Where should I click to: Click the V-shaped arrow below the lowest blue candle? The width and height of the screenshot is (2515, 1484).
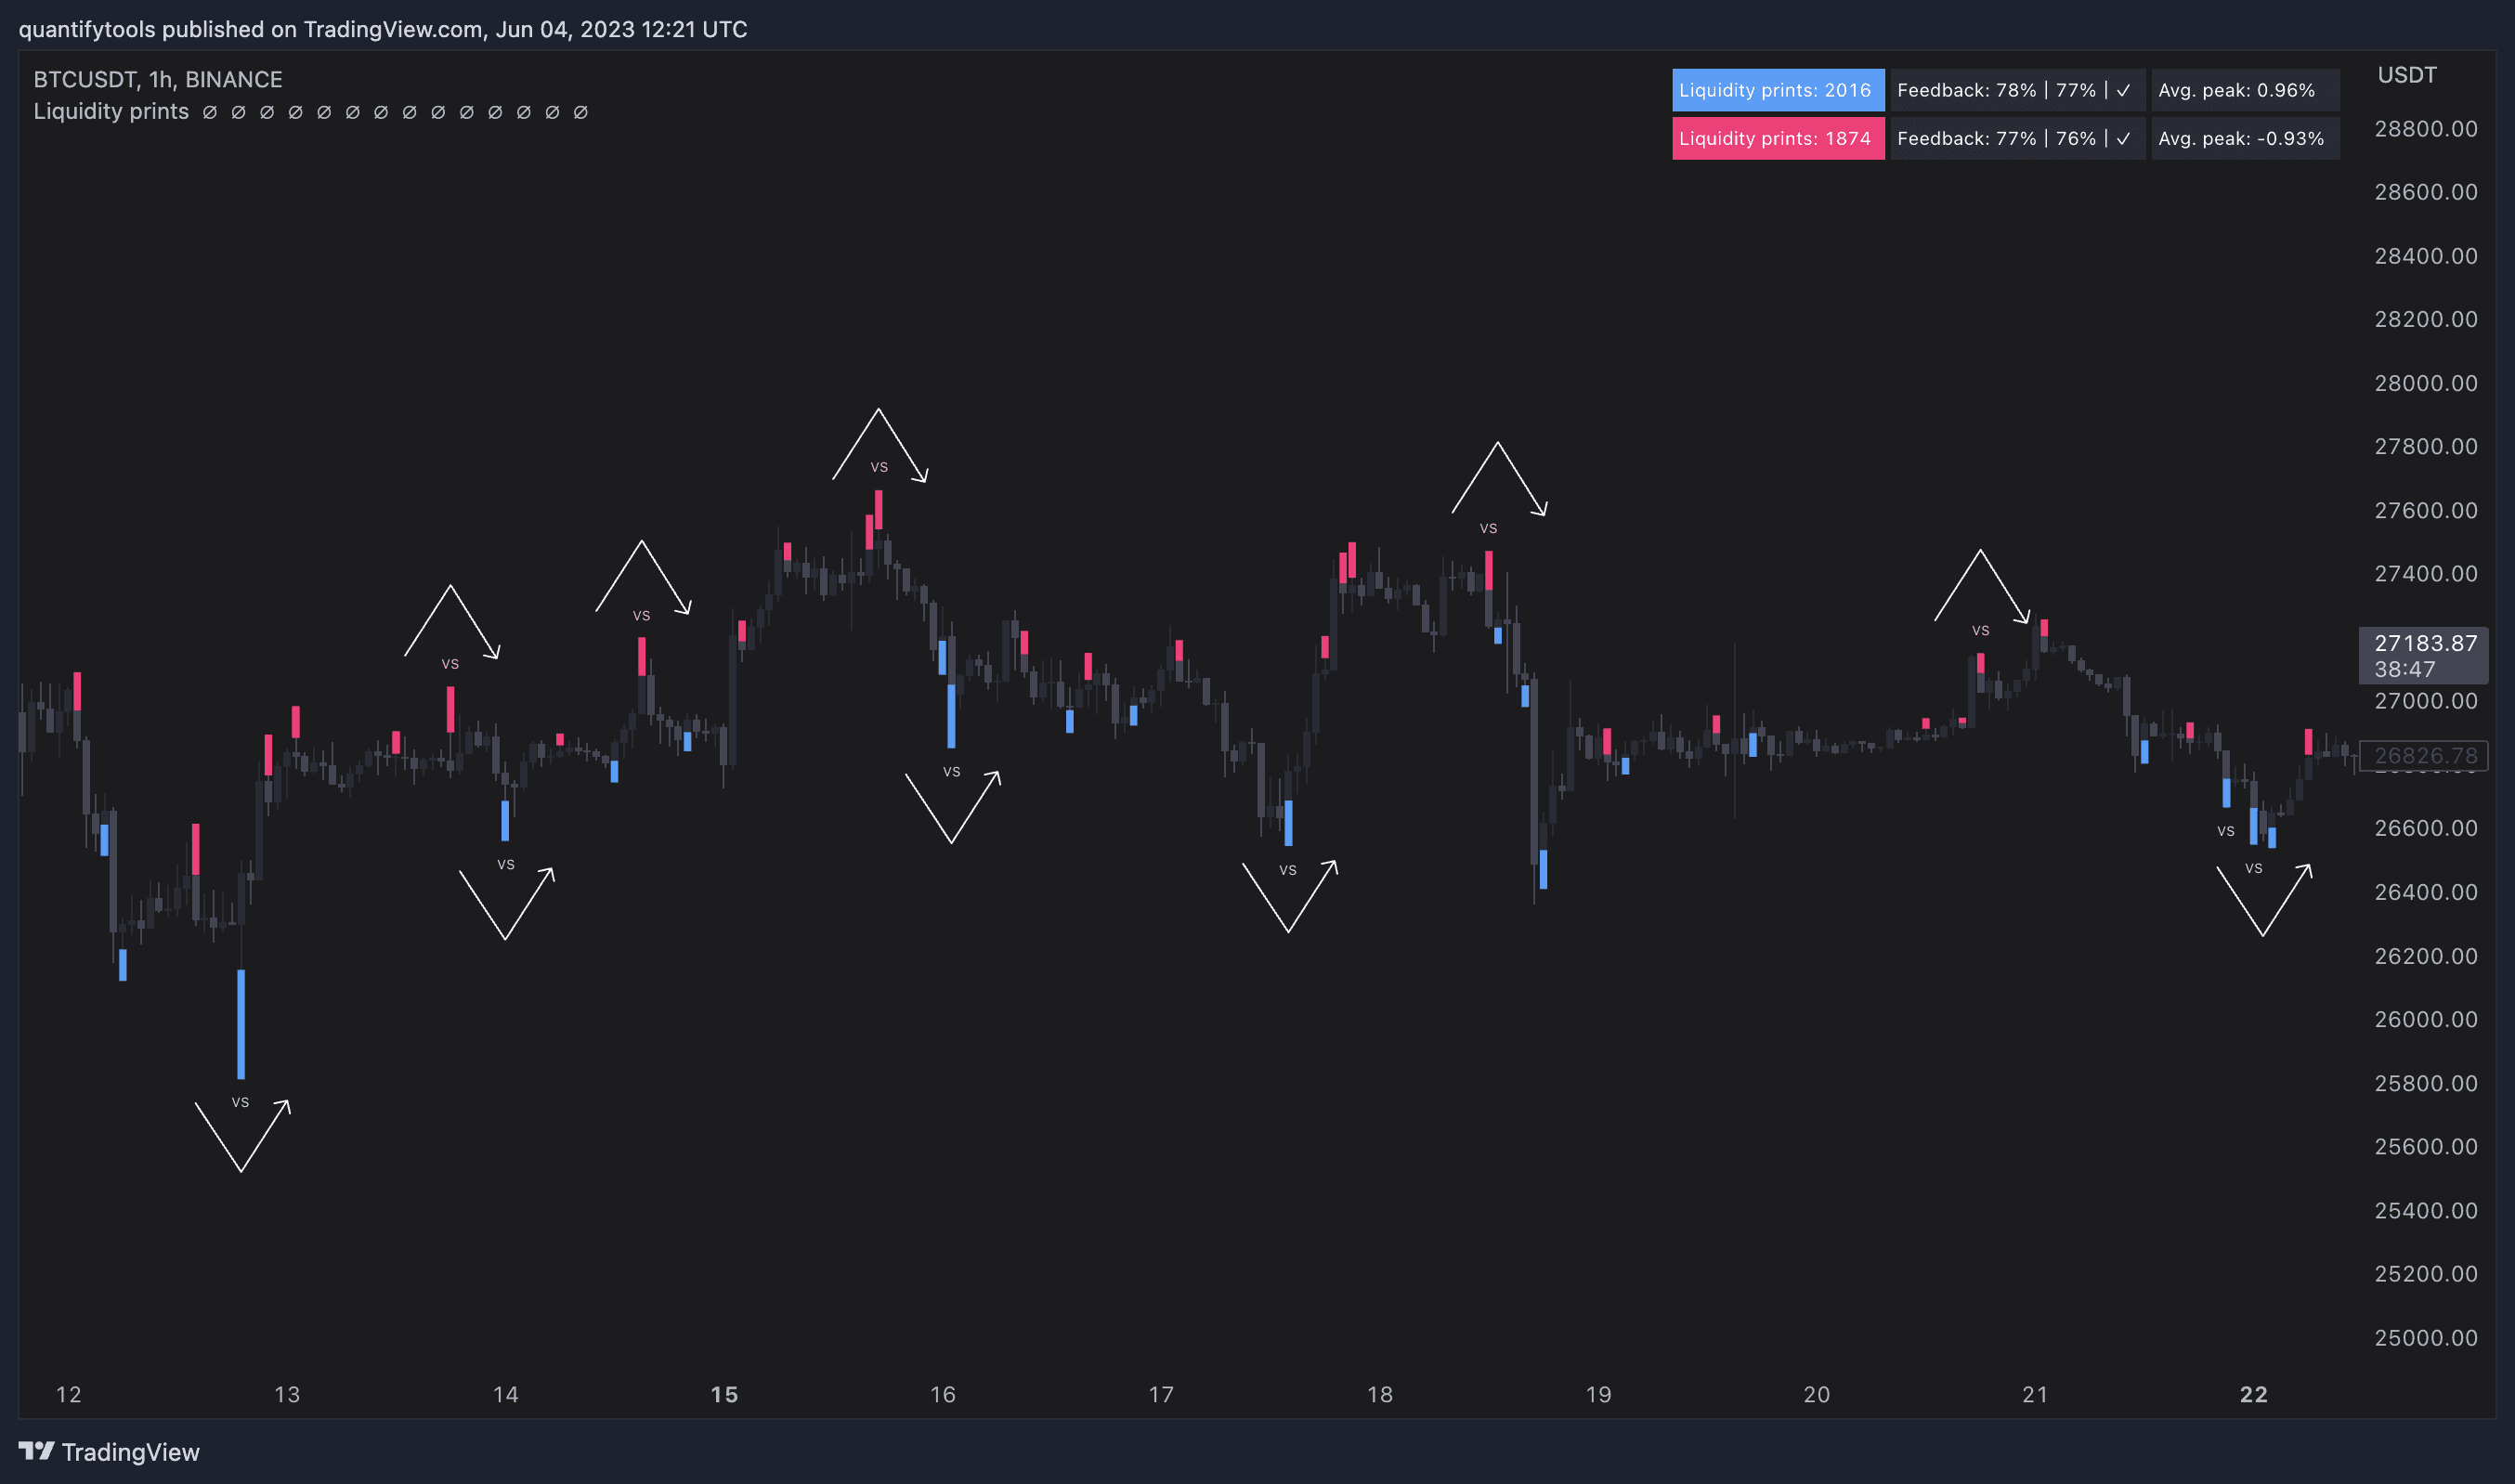click(x=242, y=1137)
